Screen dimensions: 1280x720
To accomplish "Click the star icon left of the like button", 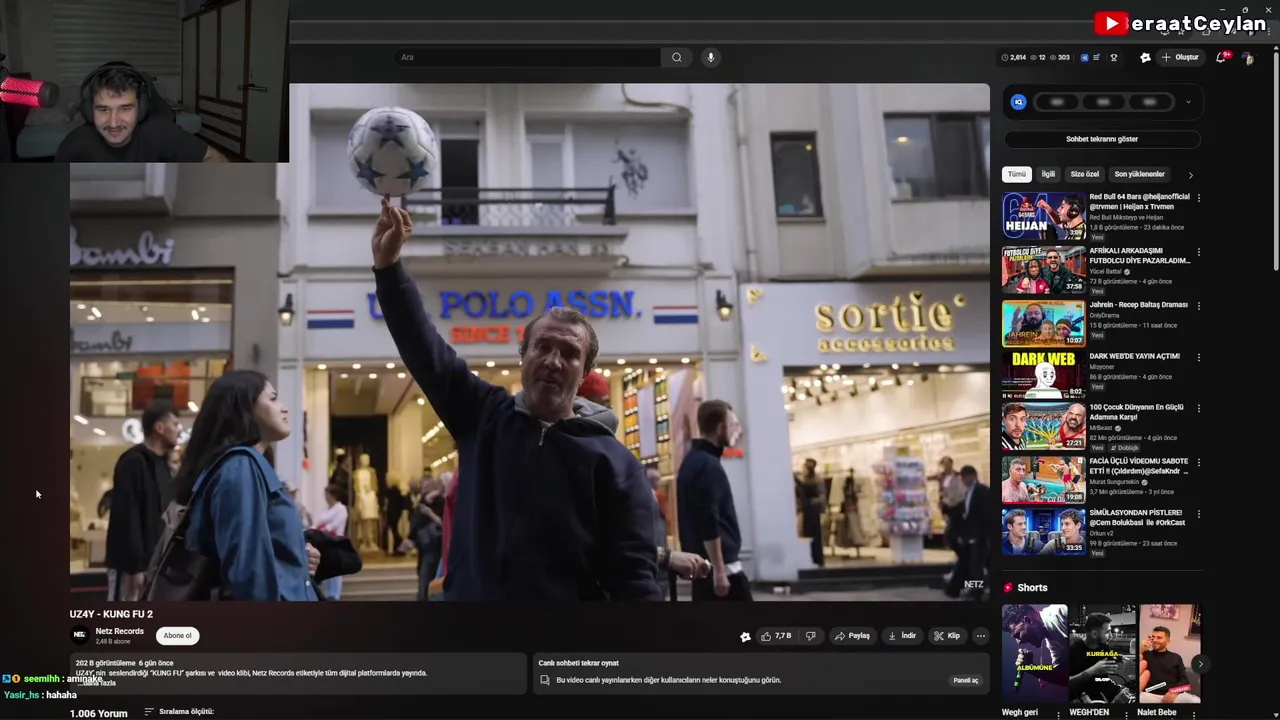I will [x=745, y=636].
